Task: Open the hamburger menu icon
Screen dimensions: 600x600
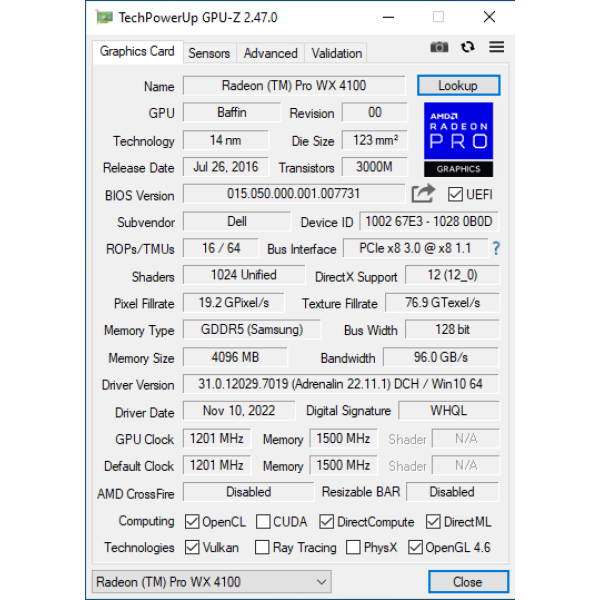Action: click(x=496, y=47)
